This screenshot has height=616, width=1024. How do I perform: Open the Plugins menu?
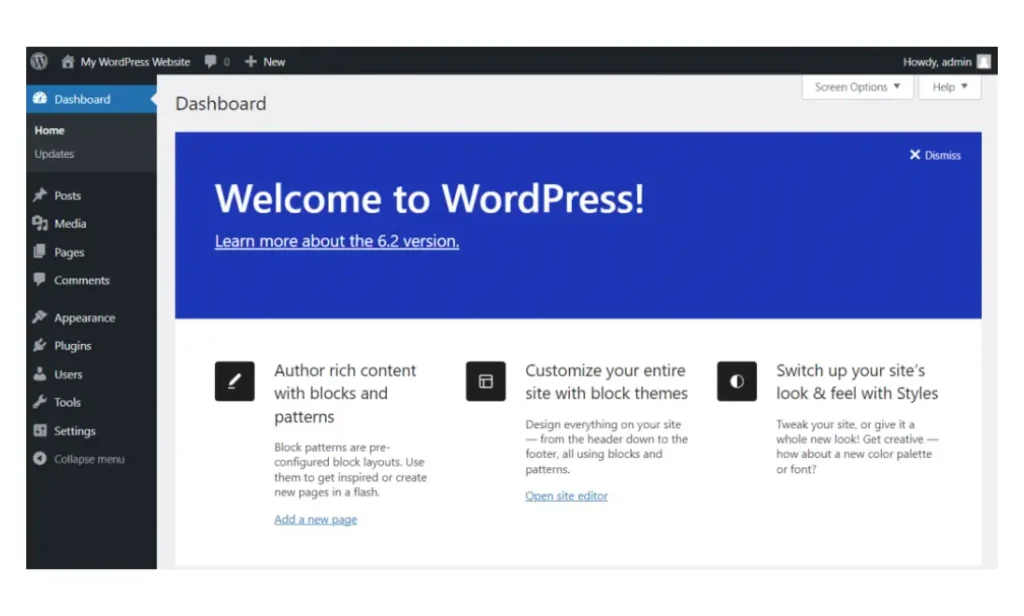tap(72, 346)
